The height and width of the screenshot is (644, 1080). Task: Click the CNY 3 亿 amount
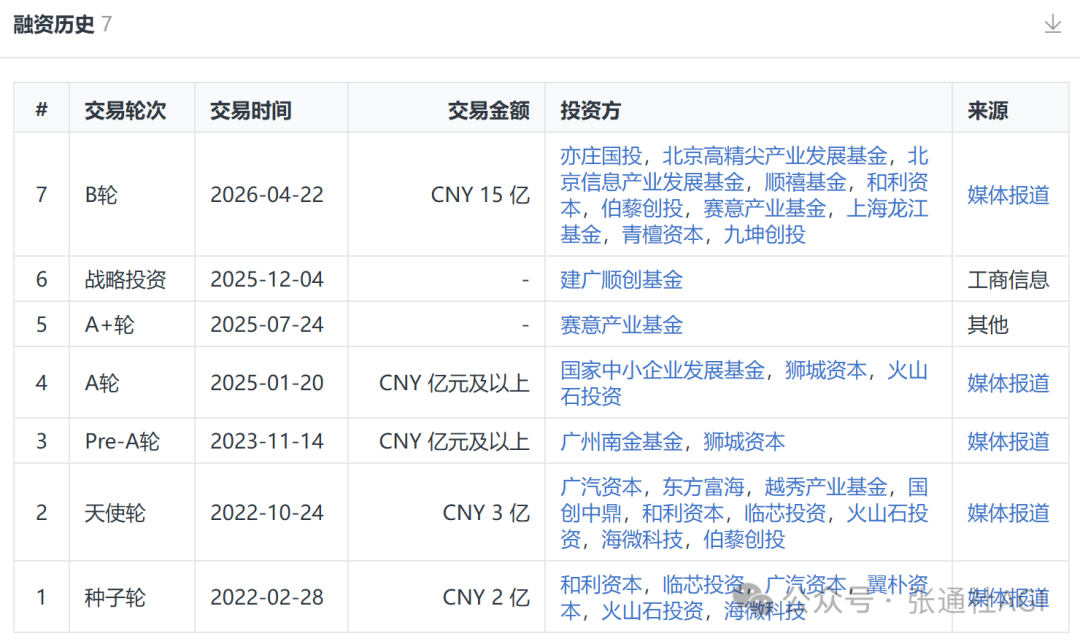coord(486,513)
